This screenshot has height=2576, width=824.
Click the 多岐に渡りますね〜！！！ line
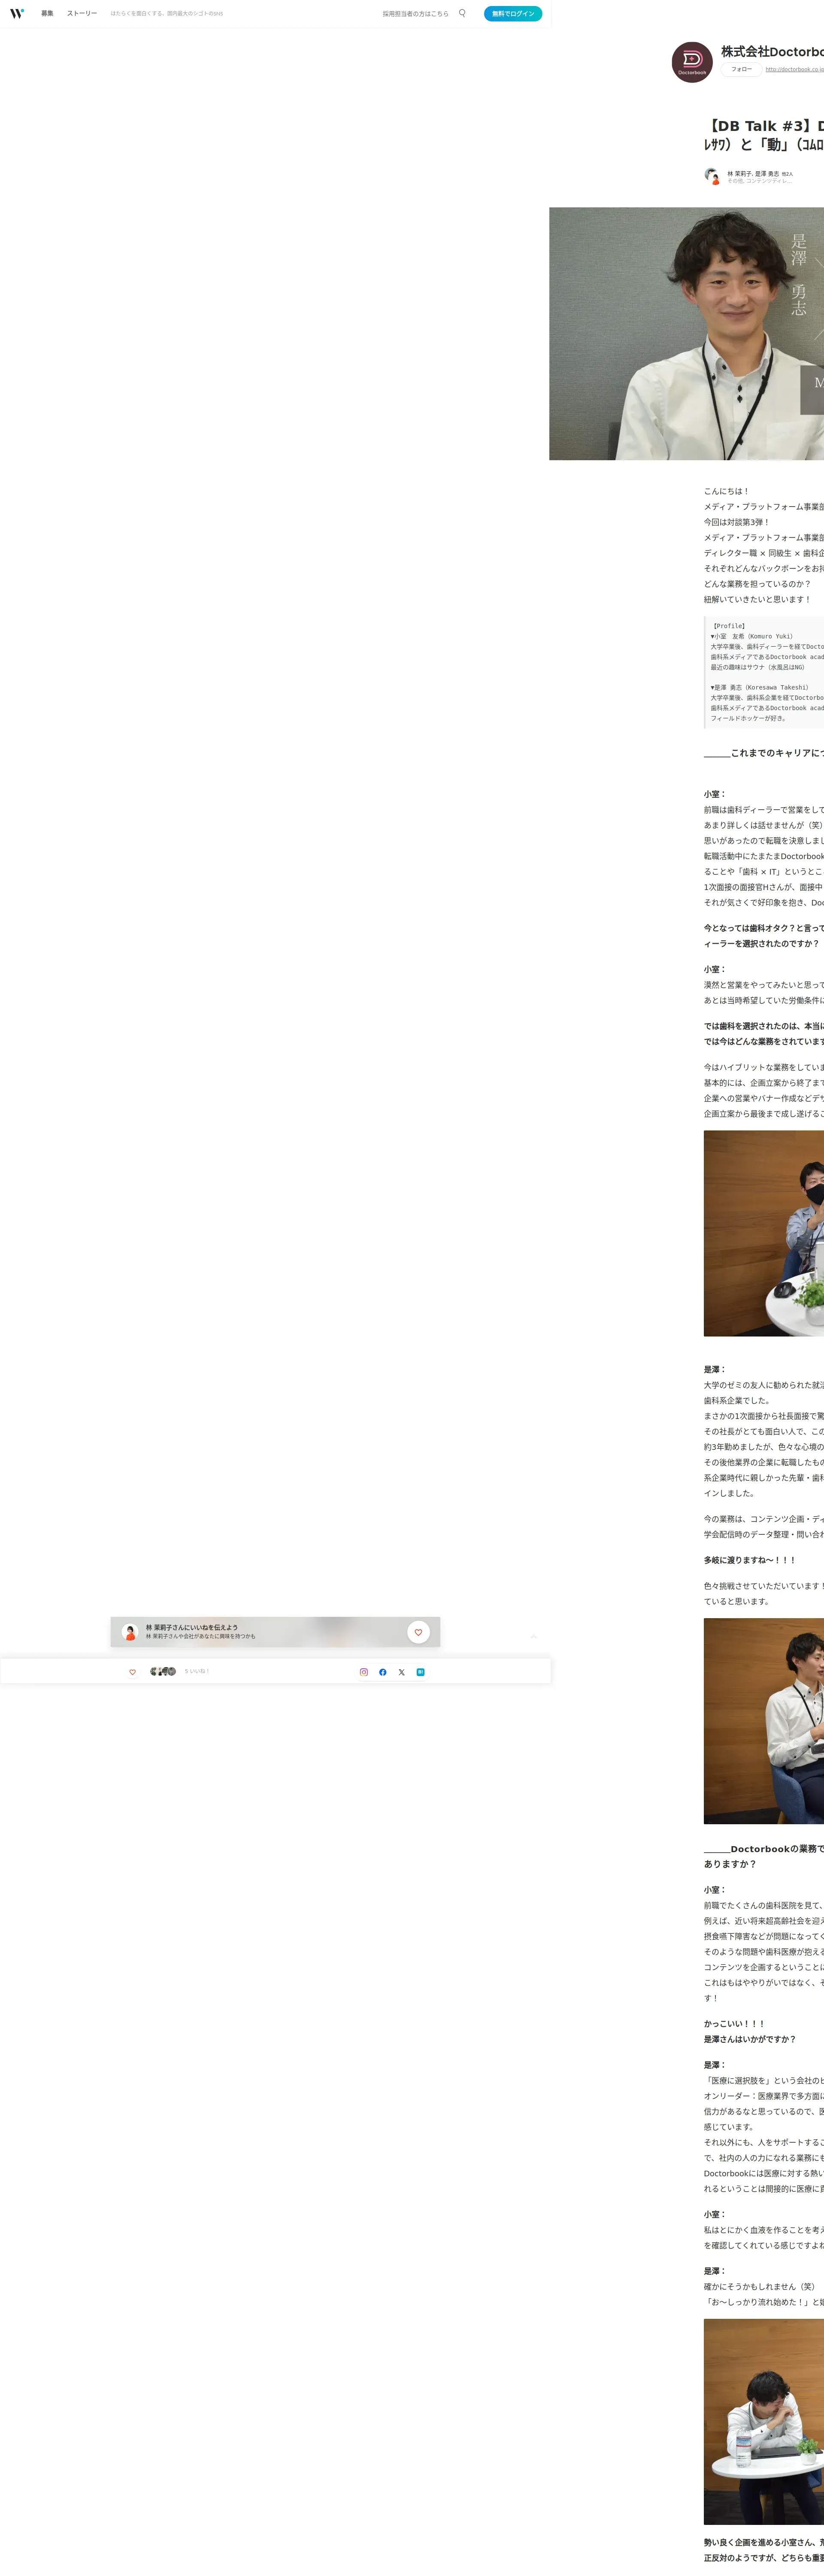point(750,1560)
